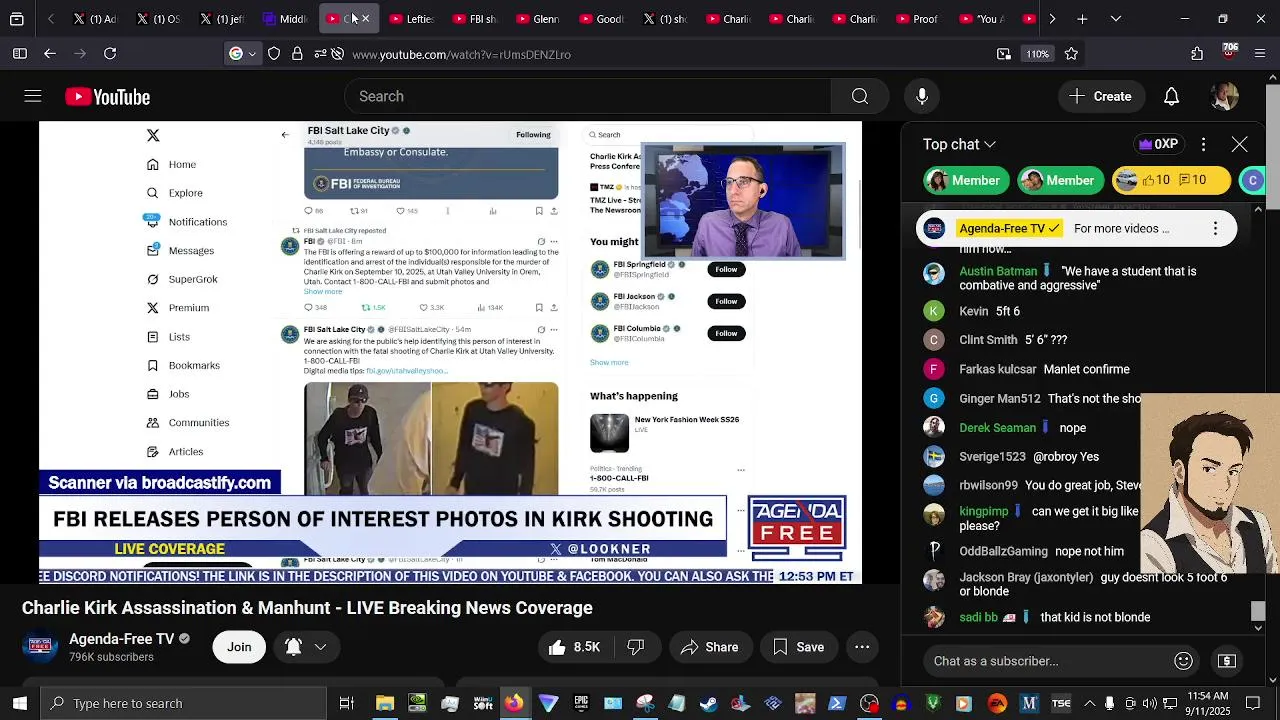Click the Create button

tap(1100, 96)
